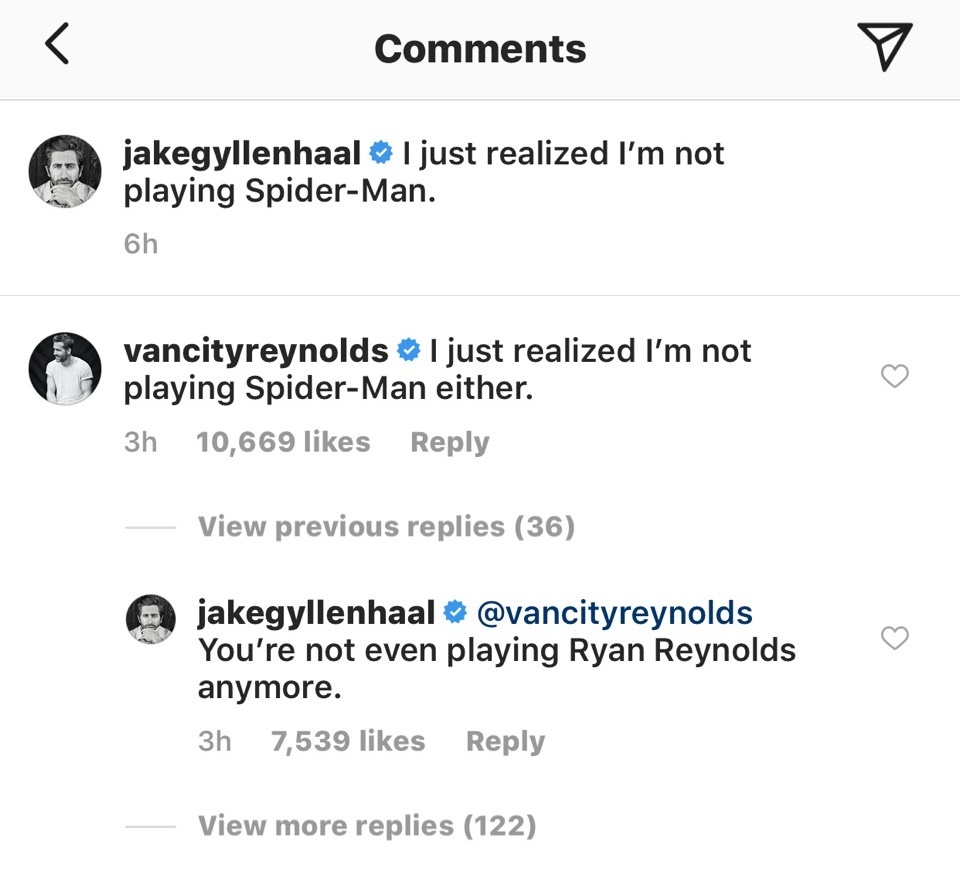Like the Ryan Reynolds reply with the heart

coord(894,638)
